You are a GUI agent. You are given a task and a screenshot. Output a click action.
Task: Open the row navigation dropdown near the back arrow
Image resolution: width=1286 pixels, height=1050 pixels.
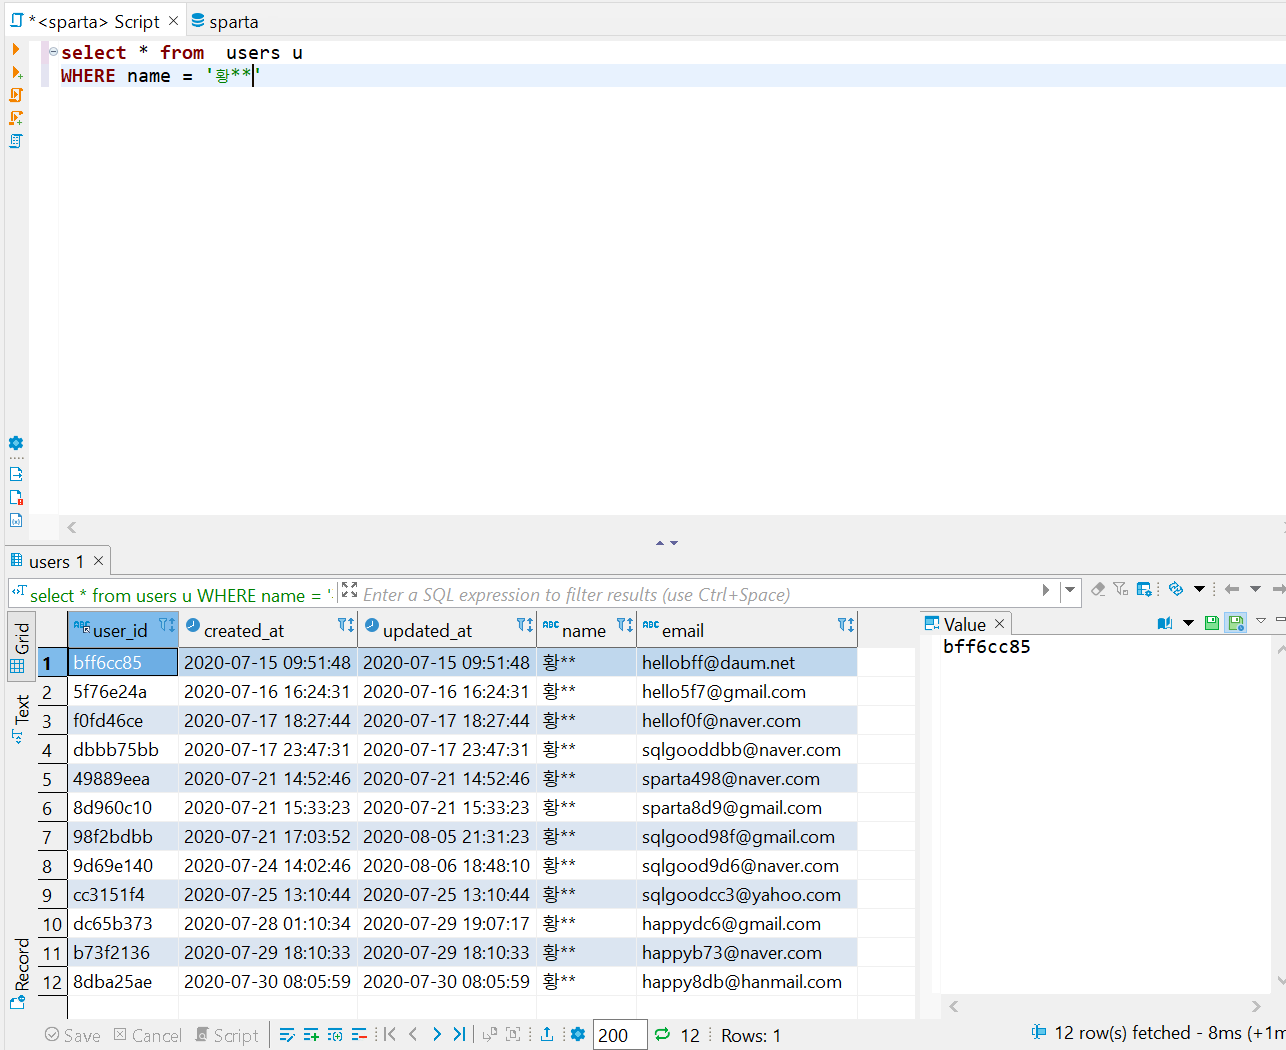[x=1255, y=589]
